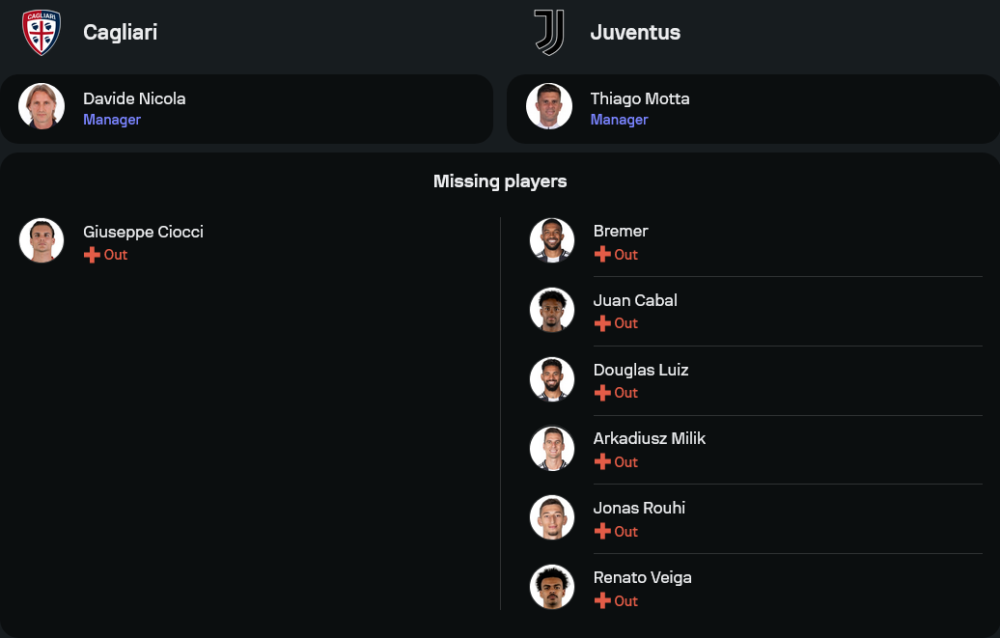1000x638 pixels.
Task: Click the injury cross under Douglas Luiz
Action: 602,393
